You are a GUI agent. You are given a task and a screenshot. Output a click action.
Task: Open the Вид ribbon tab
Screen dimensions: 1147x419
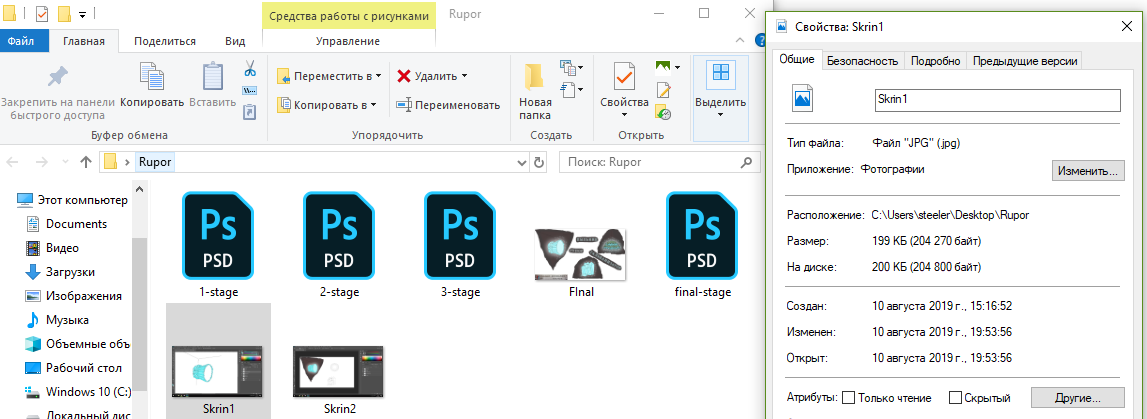pyautogui.click(x=235, y=41)
